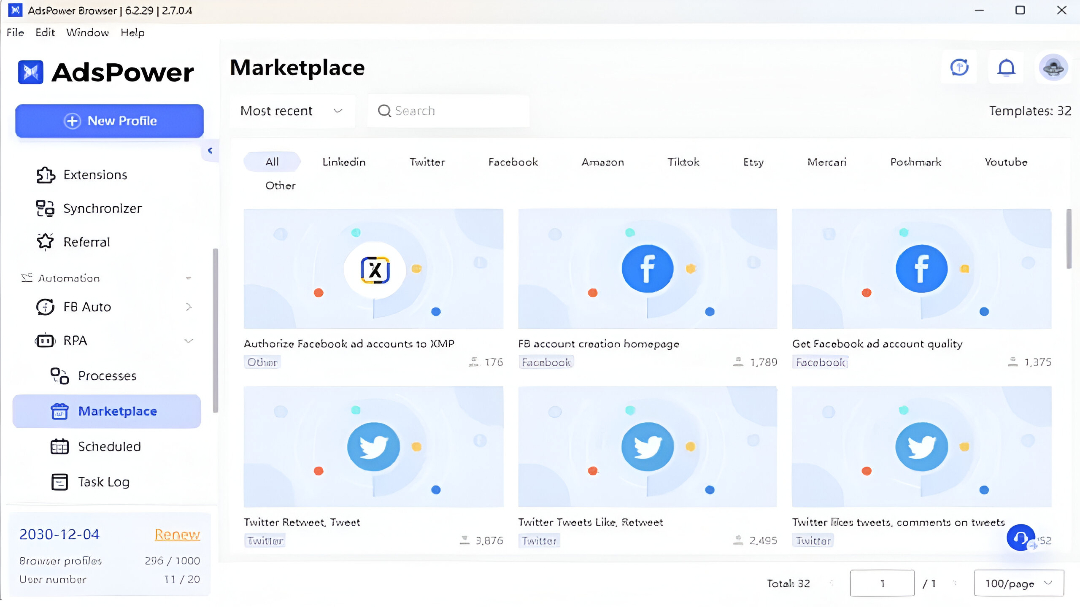Click the Renew link
The image size is (1080, 607).
(177, 535)
